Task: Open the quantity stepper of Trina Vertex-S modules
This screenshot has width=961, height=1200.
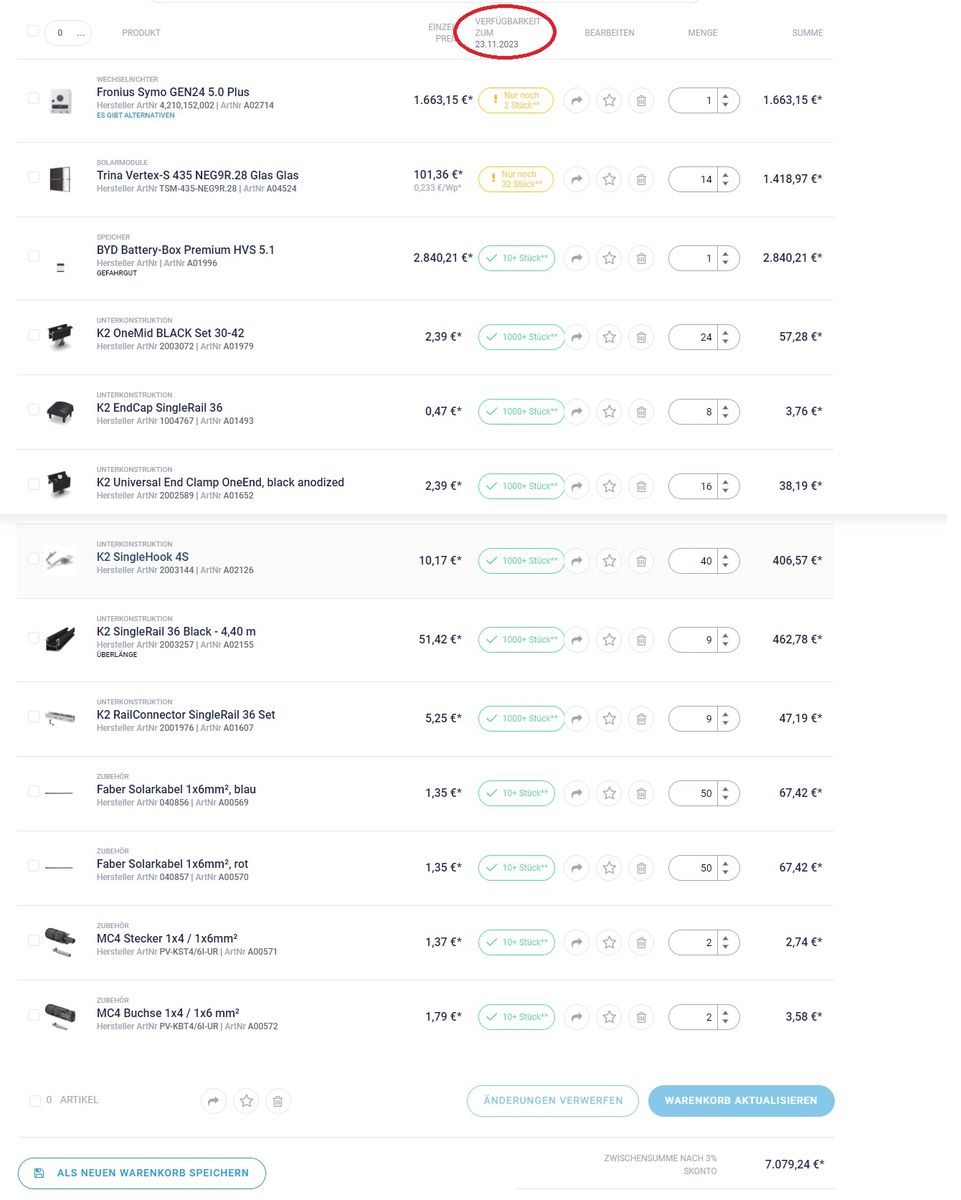Action: click(x=726, y=180)
